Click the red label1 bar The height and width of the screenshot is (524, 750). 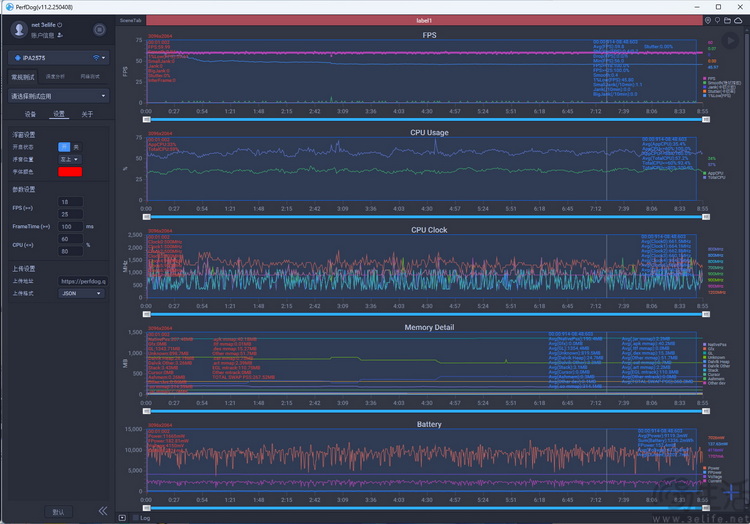424,21
